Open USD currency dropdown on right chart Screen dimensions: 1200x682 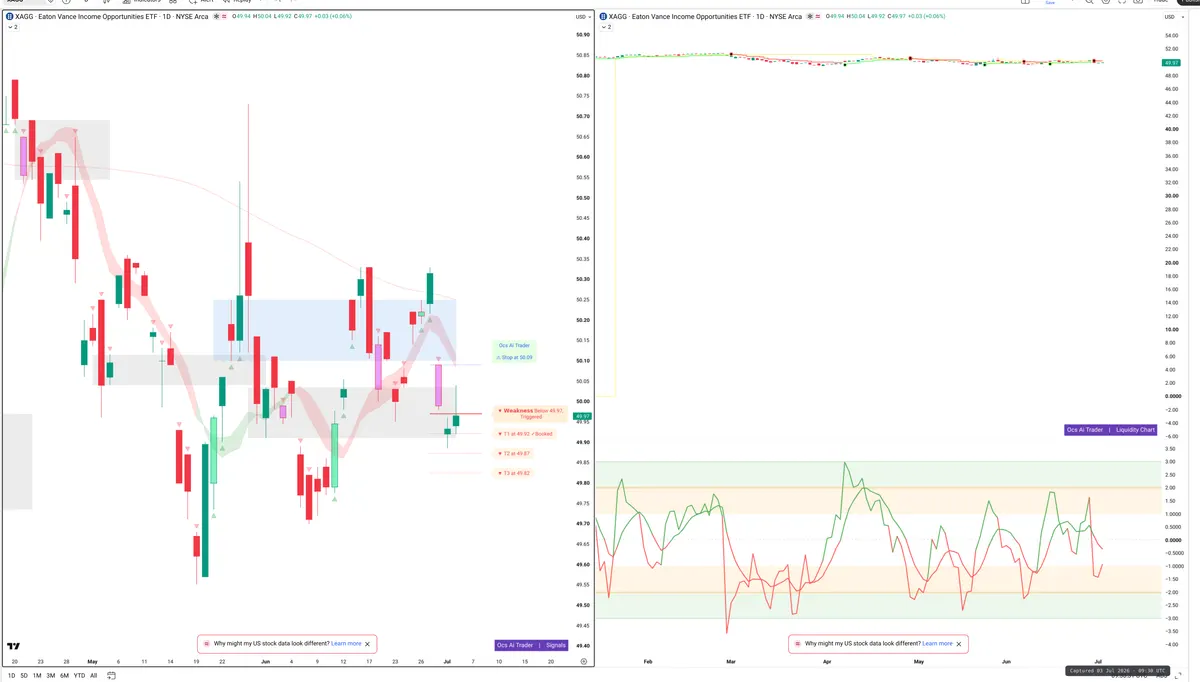click(1172, 17)
